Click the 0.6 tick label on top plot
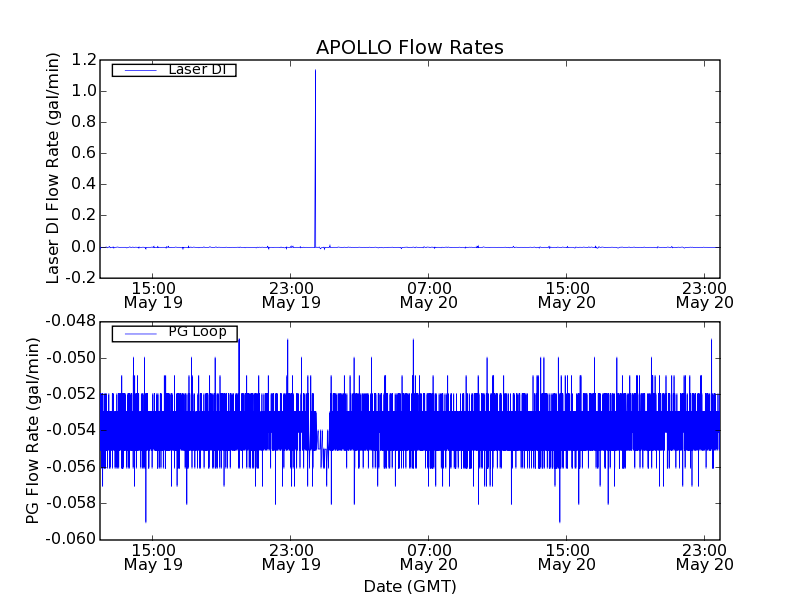 click(82, 153)
